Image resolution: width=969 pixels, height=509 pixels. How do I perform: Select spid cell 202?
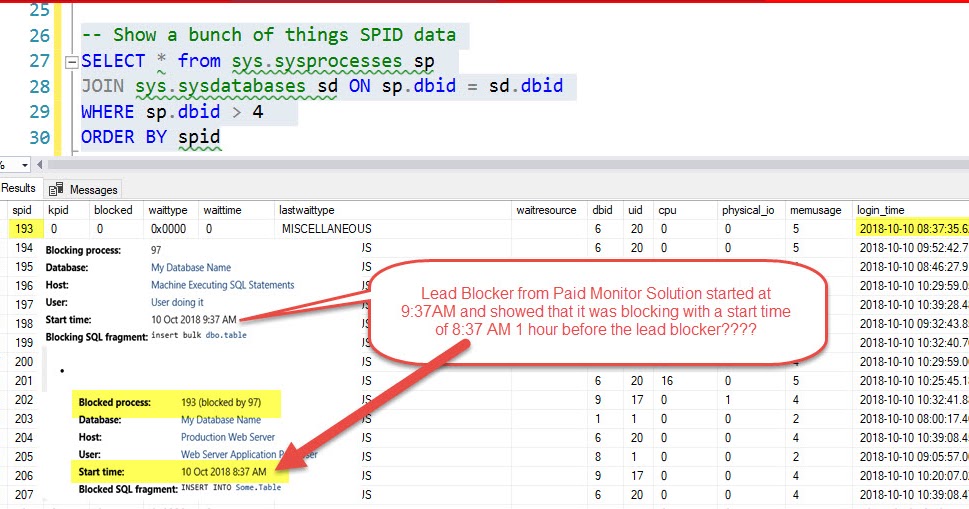[24, 400]
